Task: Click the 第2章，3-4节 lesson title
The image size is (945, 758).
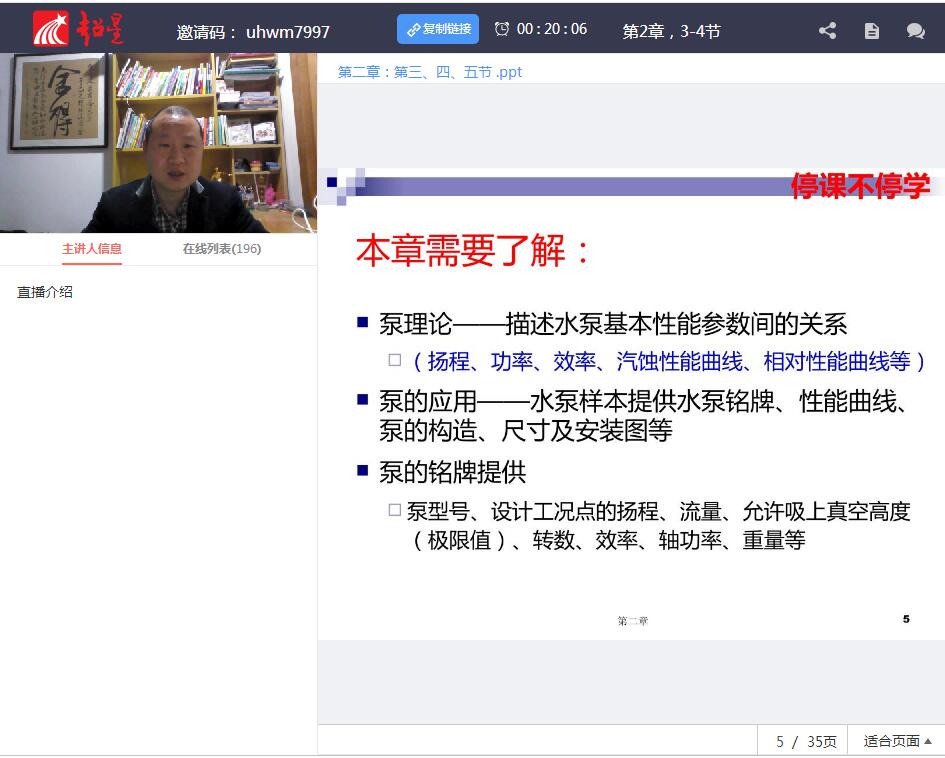Action: [671, 31]
